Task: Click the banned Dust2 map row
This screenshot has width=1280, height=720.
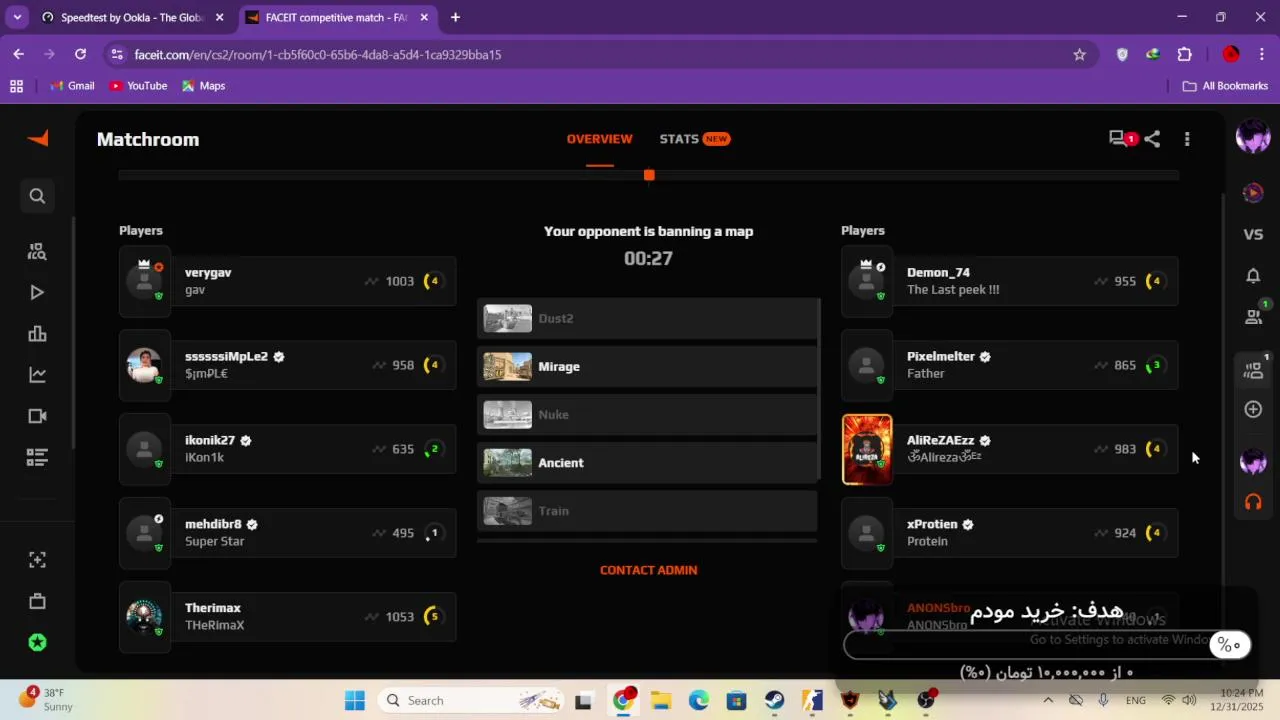Action: (x=648, y=319)
